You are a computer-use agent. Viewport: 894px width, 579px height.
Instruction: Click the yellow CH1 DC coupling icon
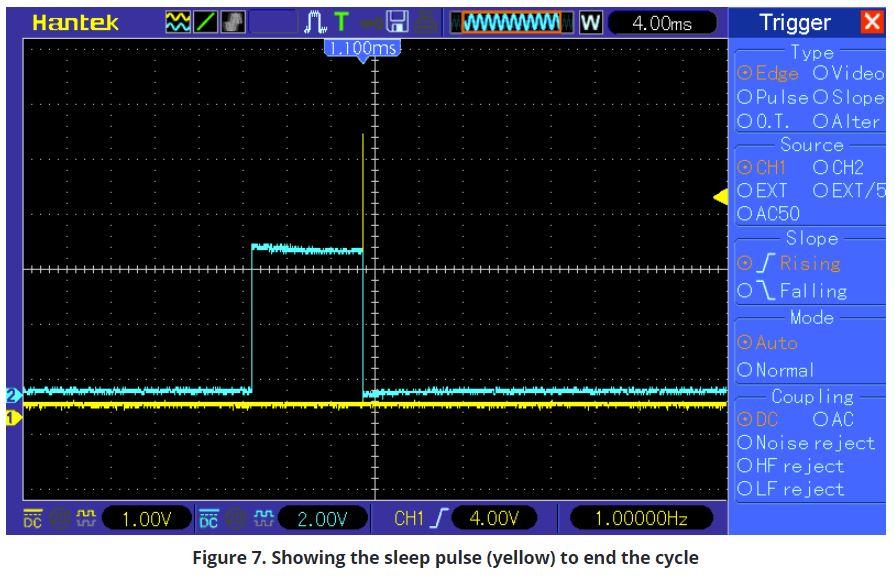(32, 519)
